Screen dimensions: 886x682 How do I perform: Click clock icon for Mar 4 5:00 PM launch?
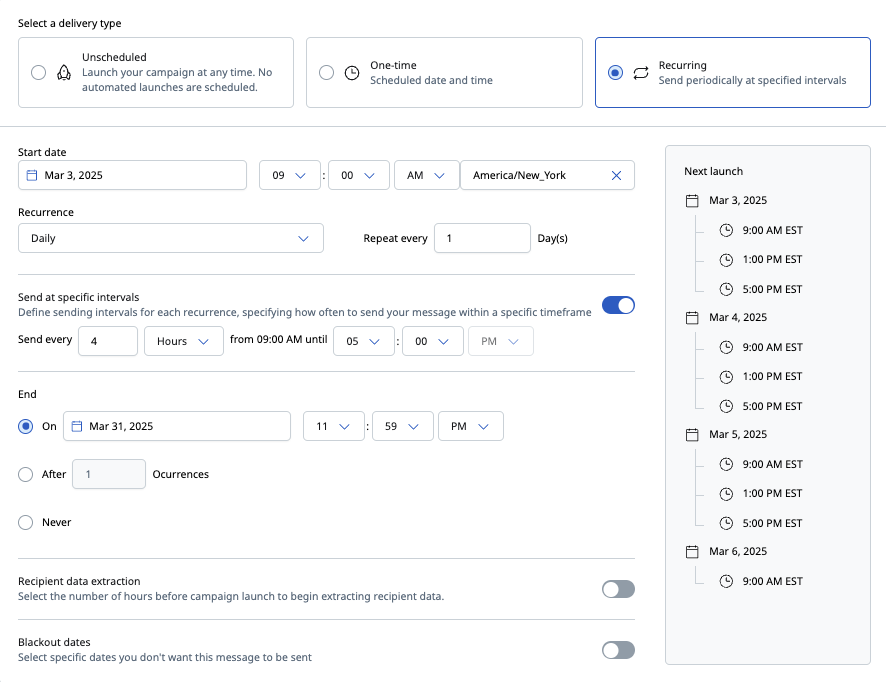(x=726, y=406)
